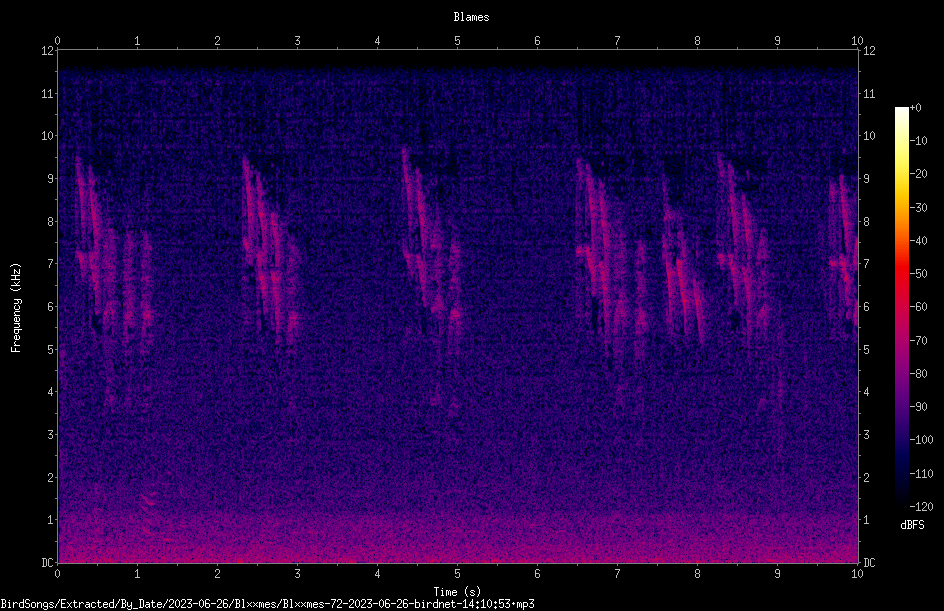The image size is (944, 611).
Task: Click the "DC" label on right frequency axis
Action: [x=869, y=563]
